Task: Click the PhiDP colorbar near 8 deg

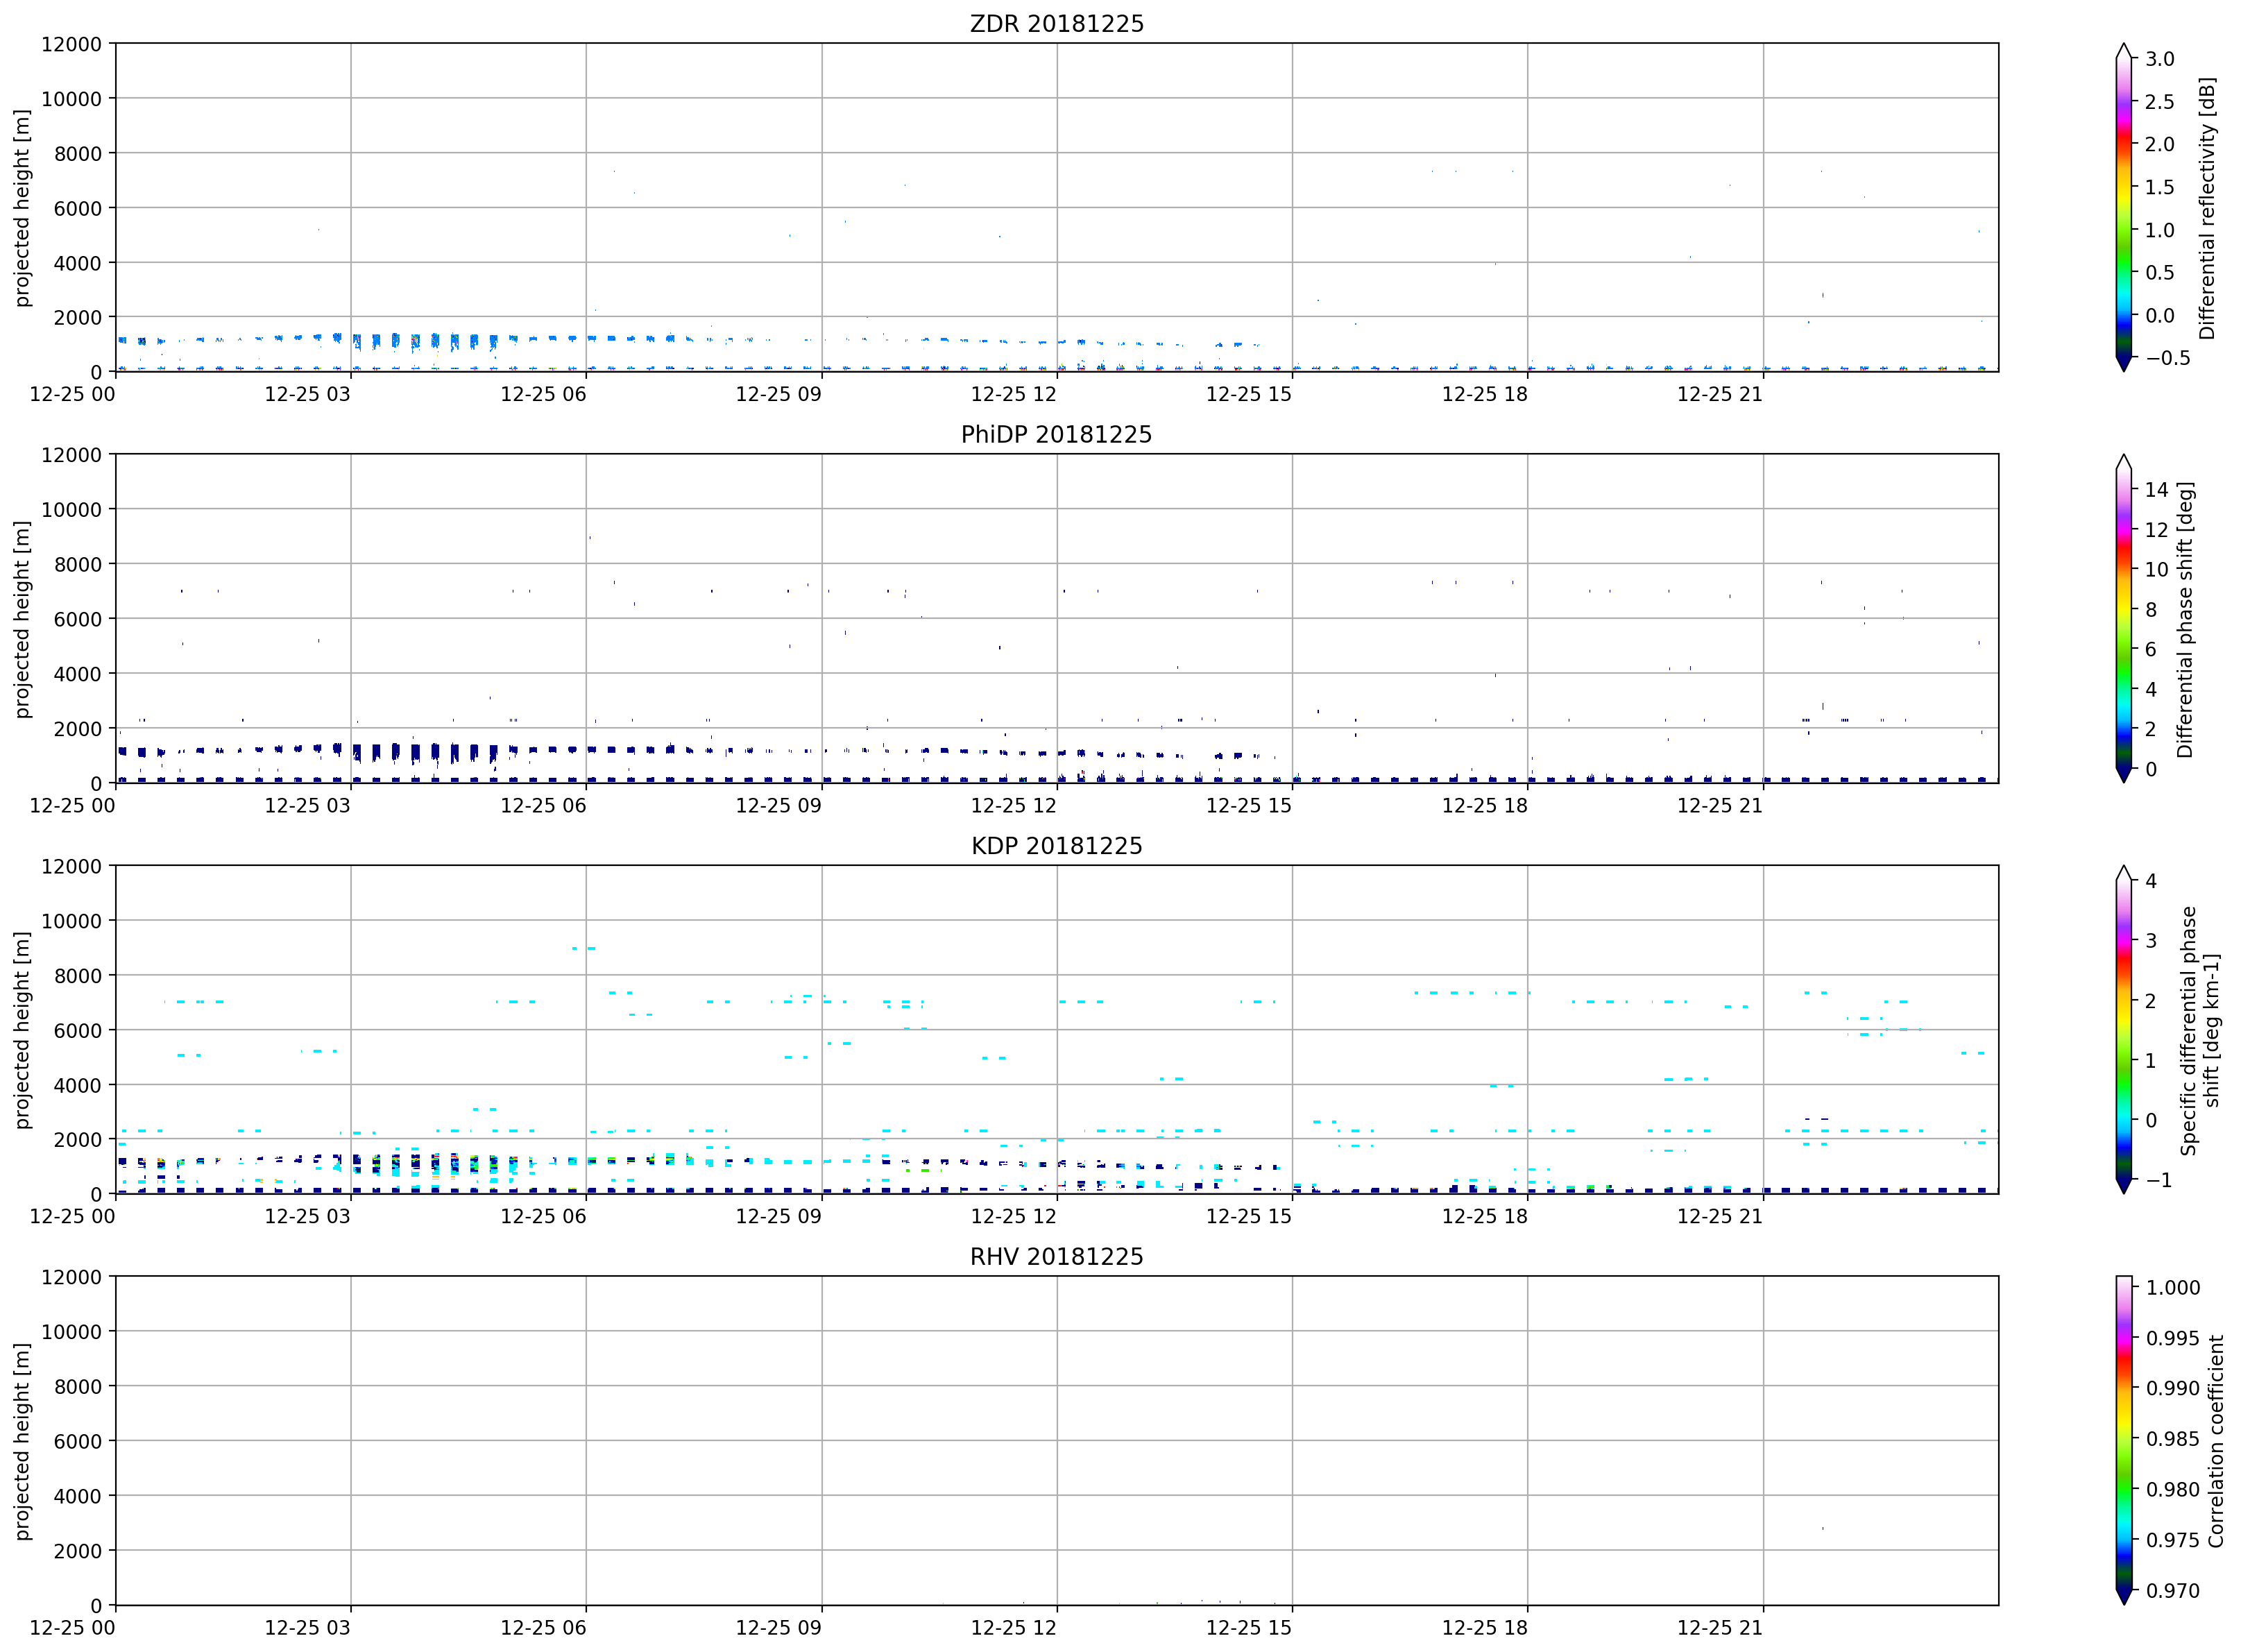Action: (2123, 609)
